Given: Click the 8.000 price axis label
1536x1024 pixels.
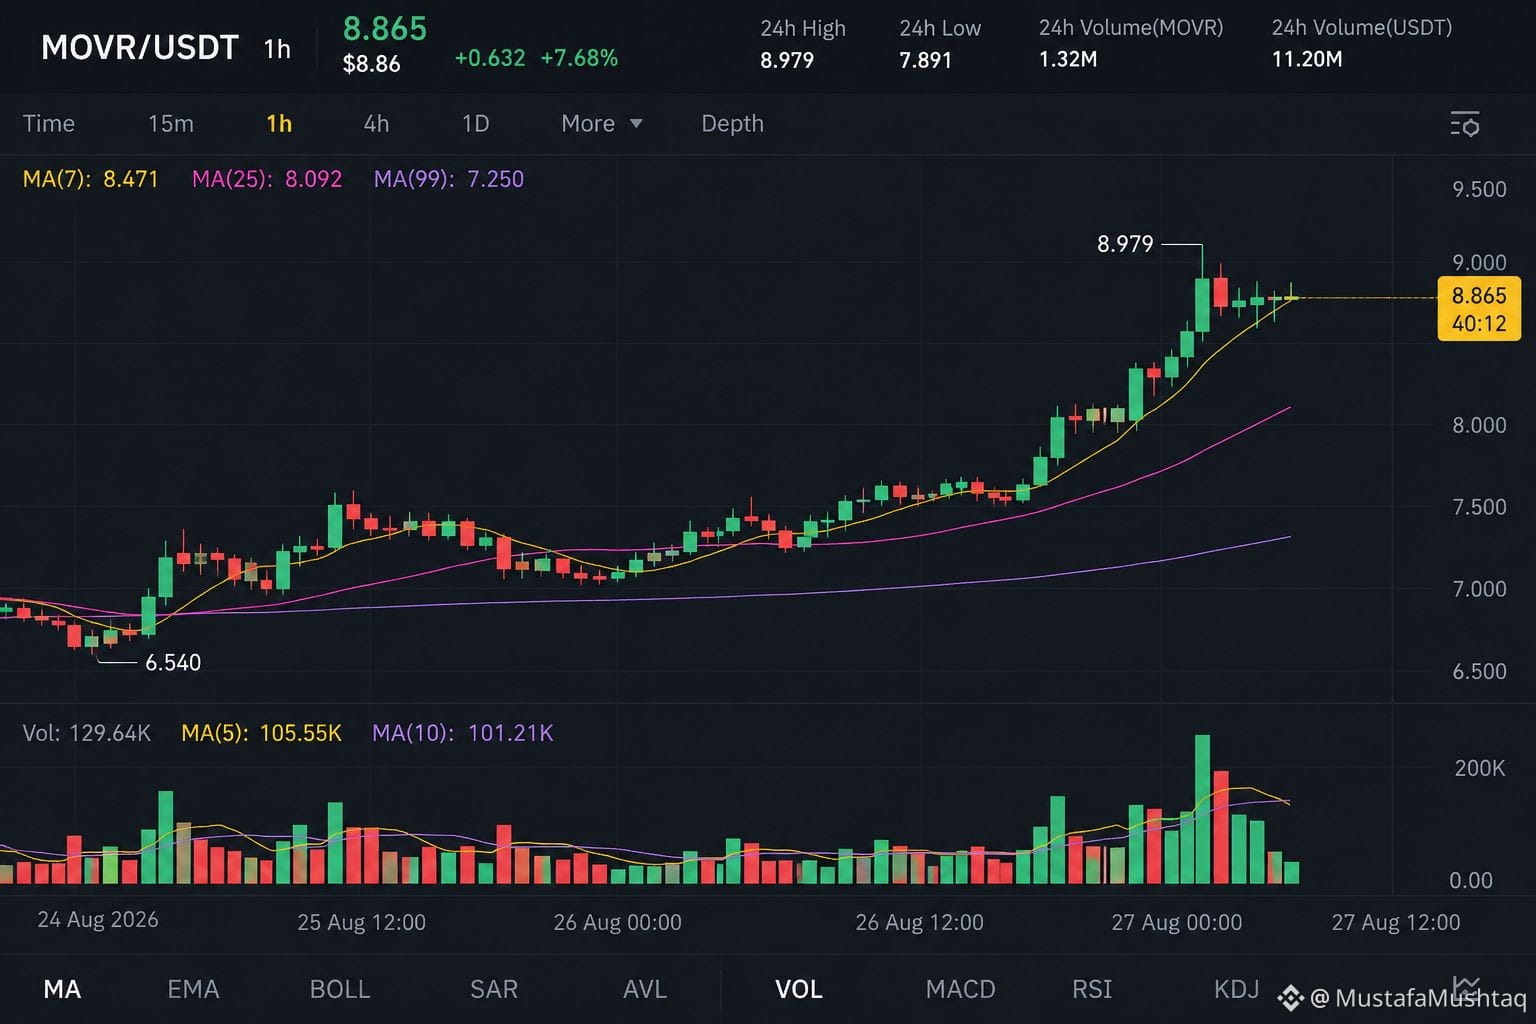Looking at the screenshot, I should click(x=1479, y=425).
